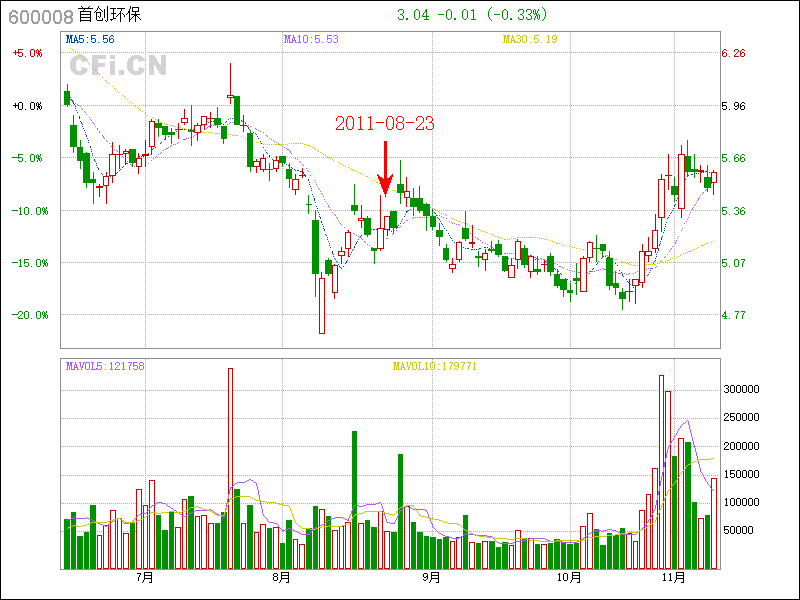Click the -20.0% label on the left axis
800x600 pixels.
click(x=27, y=315)
